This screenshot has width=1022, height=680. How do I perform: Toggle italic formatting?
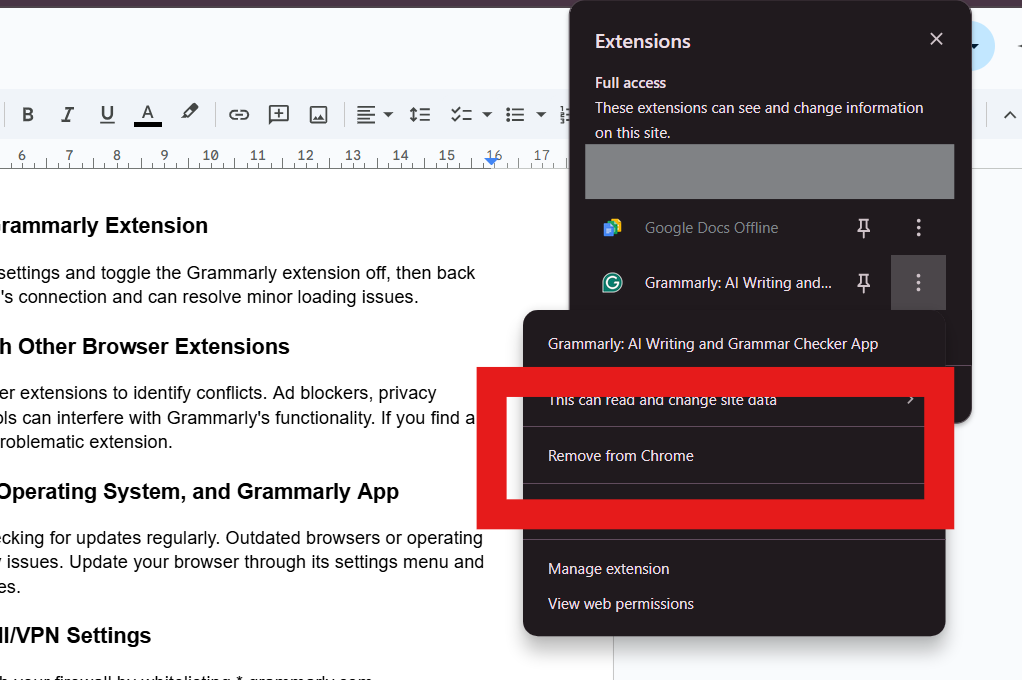click(67, 115)
